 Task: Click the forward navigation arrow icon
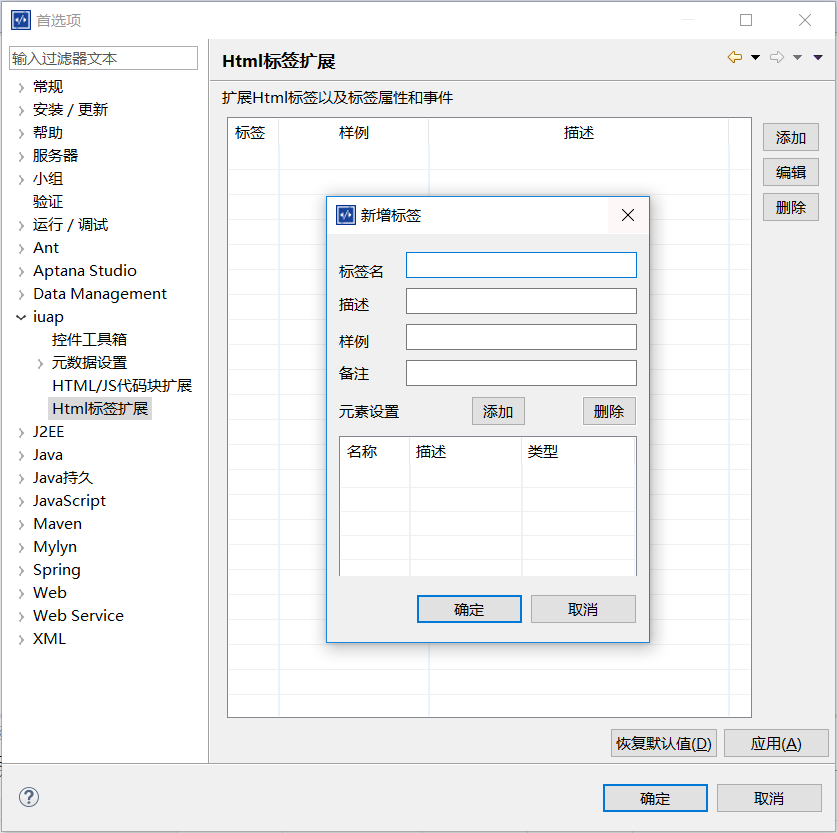click(776, 58)
